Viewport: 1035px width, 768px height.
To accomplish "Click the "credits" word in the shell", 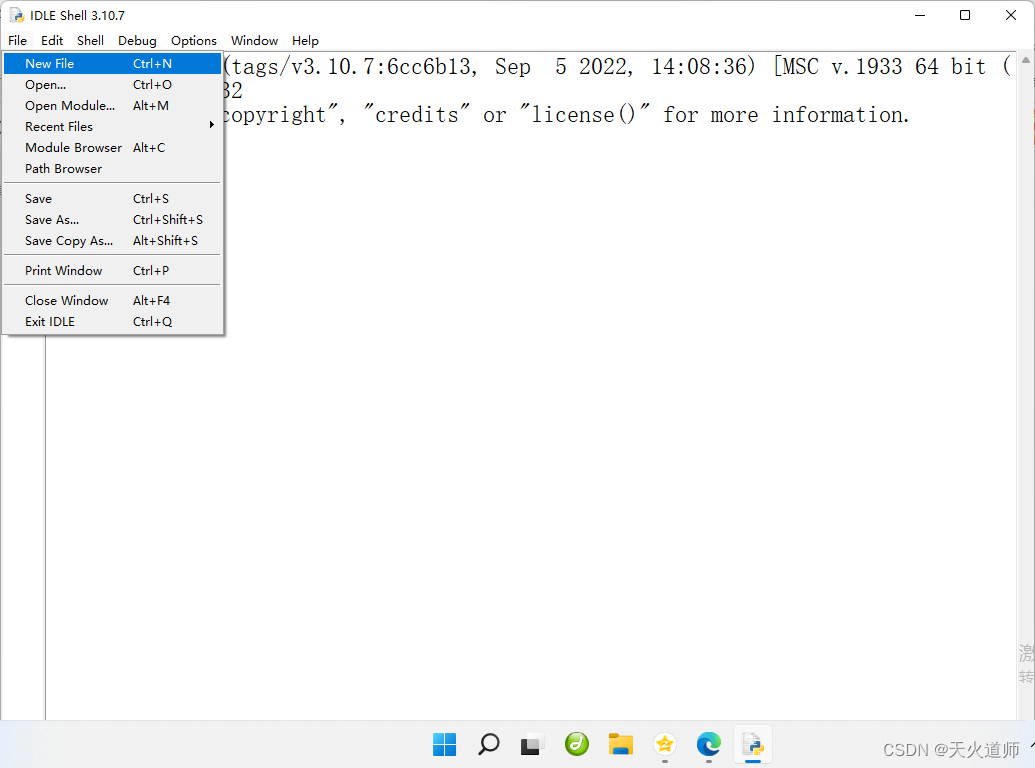I will tap(417, 115).
